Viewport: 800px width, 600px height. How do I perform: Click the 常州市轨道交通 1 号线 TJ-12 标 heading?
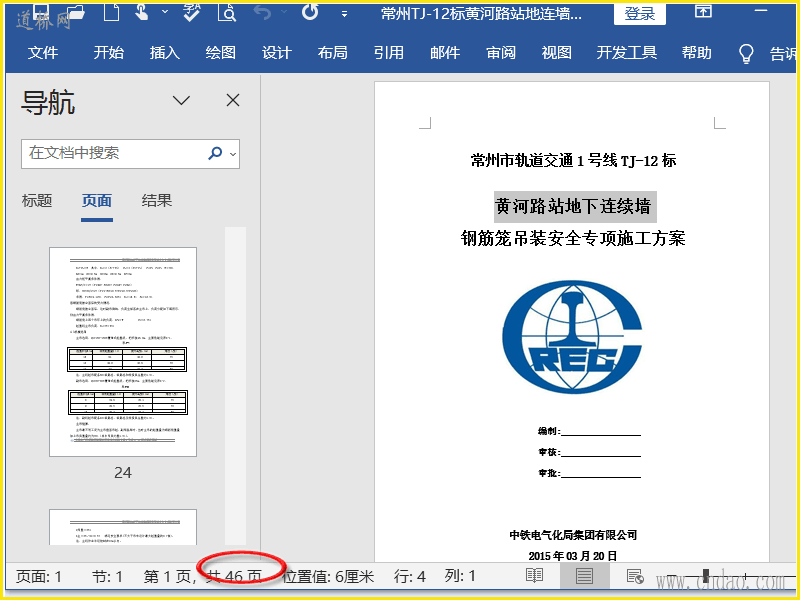click(x=573, y=161)
